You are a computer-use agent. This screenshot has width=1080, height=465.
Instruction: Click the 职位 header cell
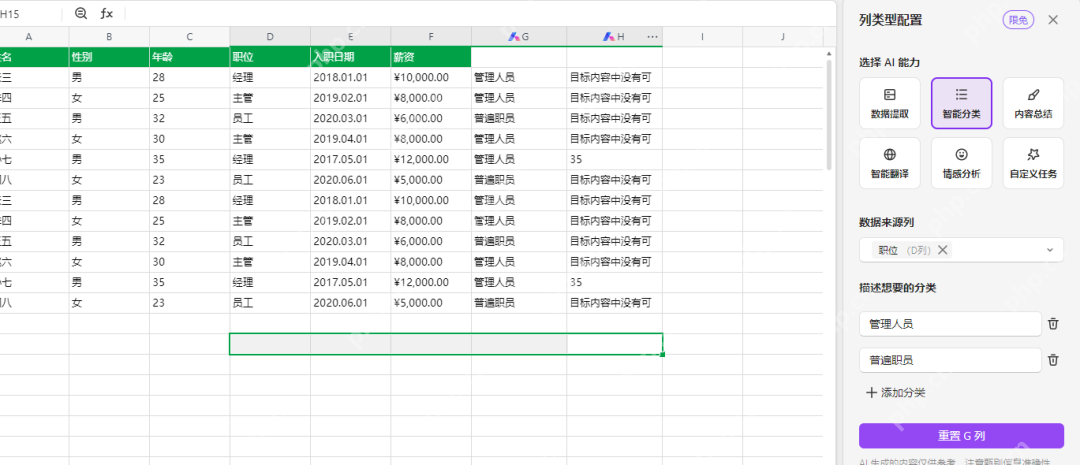click(x=270, y=57)
